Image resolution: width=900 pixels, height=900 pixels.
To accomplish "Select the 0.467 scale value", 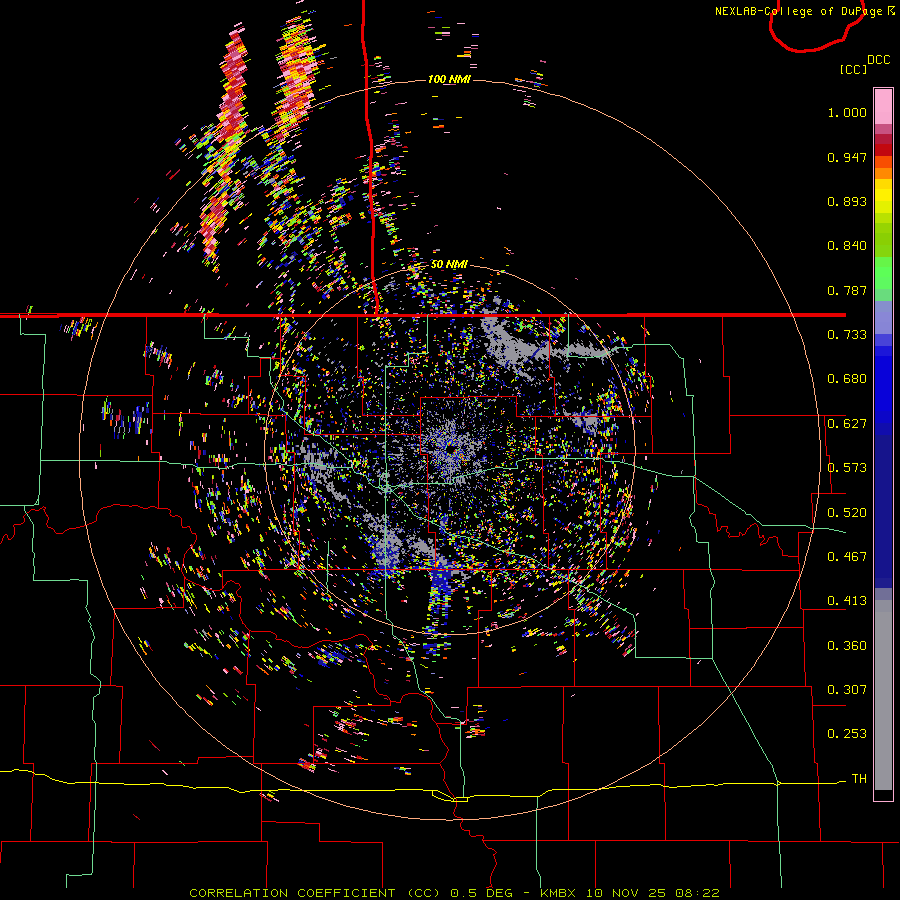I will pos(847,557).
